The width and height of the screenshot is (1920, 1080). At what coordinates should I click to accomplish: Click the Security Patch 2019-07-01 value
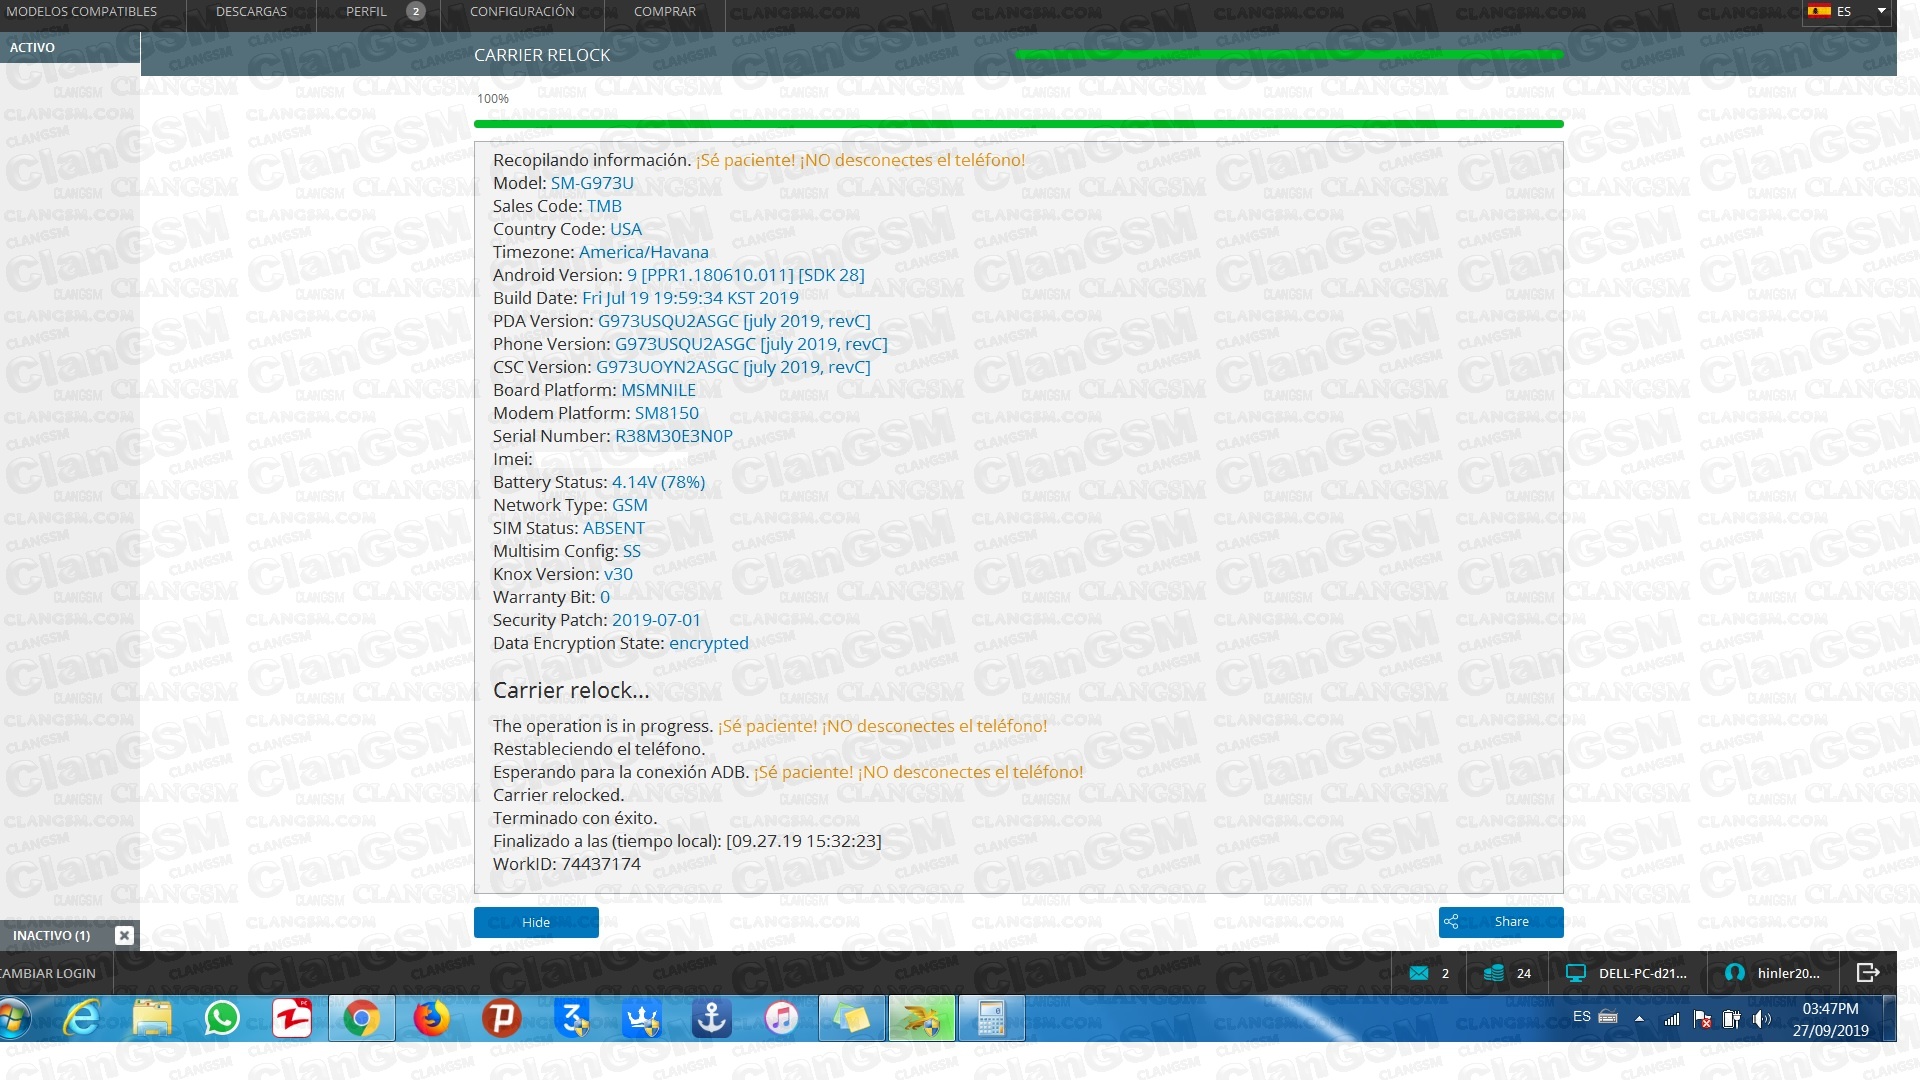(656, 620)
